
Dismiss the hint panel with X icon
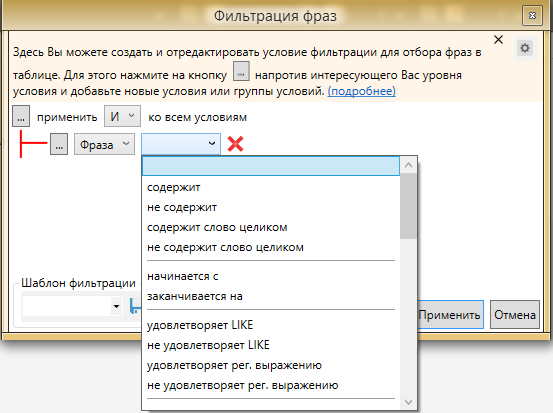pyautogui.click(x=498, y=40)
